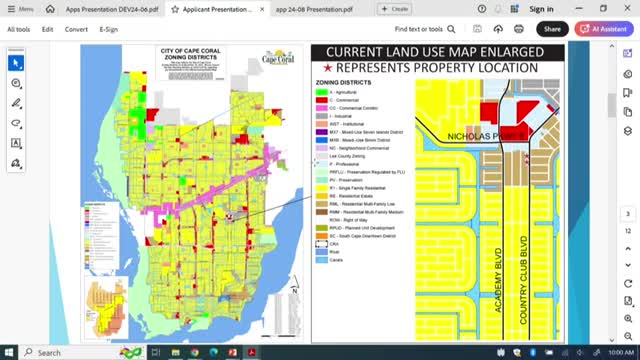Open the Help question mark icon
Image resolution: width=640 pixels, height=360 pixels.
pyautogui.click(x=482, y=9)
